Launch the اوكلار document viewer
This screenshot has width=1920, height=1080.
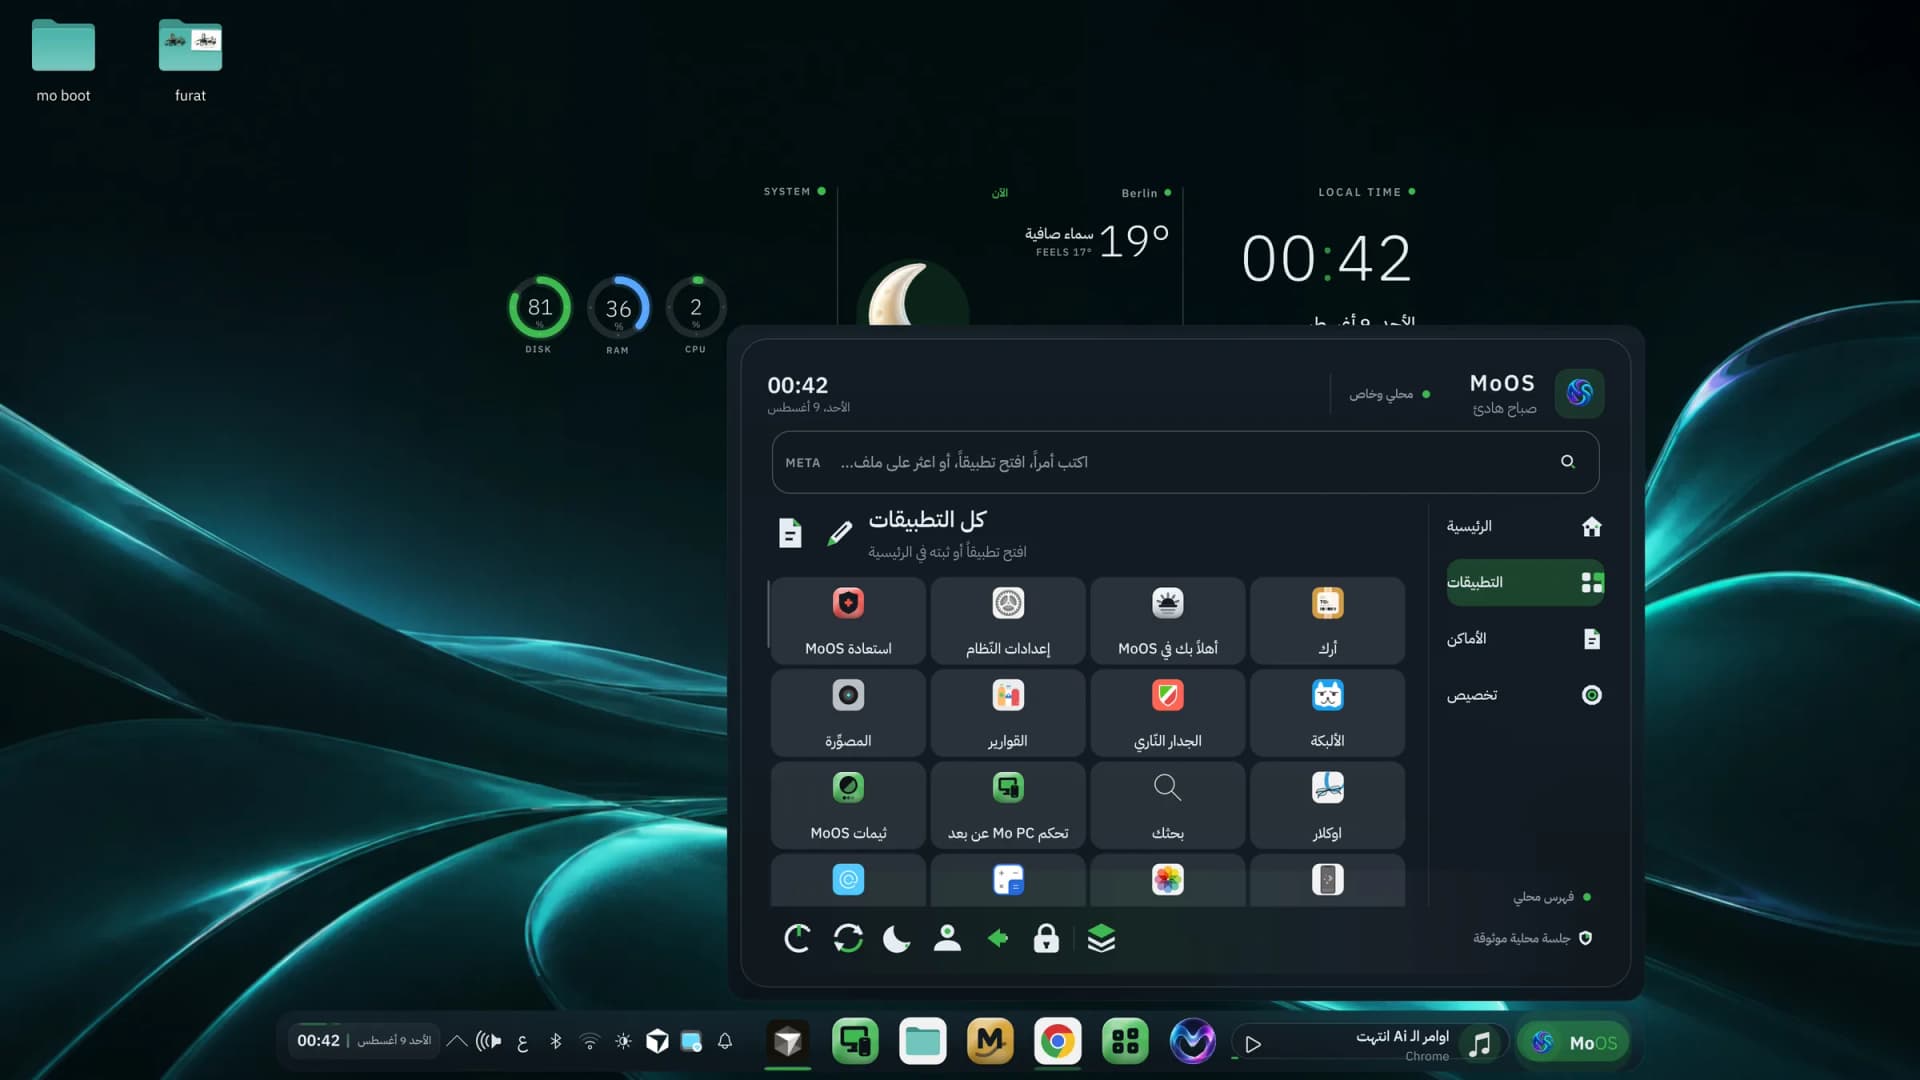[x=1328, y=805]
